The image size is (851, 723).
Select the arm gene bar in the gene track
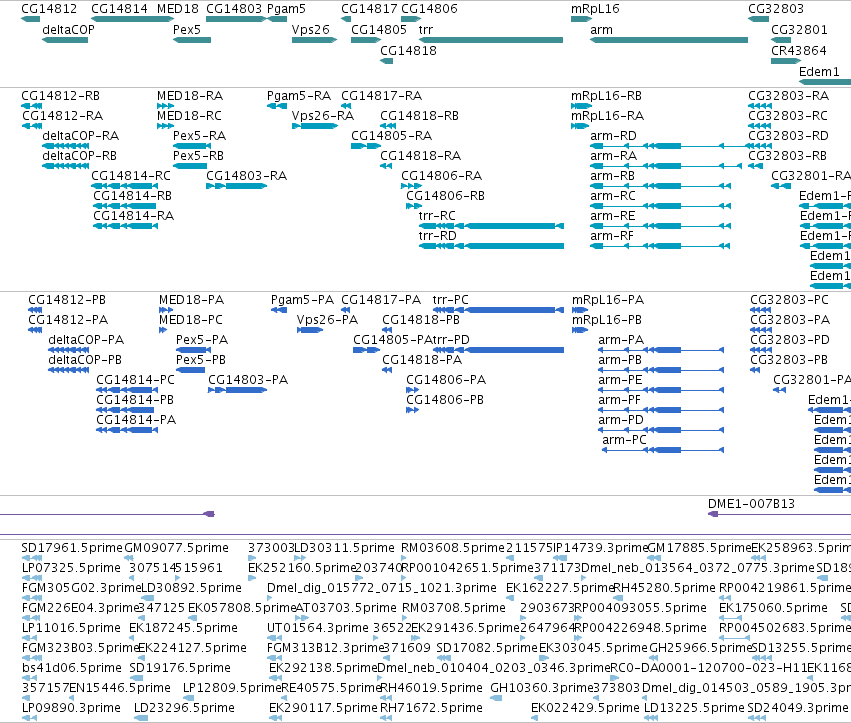[x=669, y=40]
